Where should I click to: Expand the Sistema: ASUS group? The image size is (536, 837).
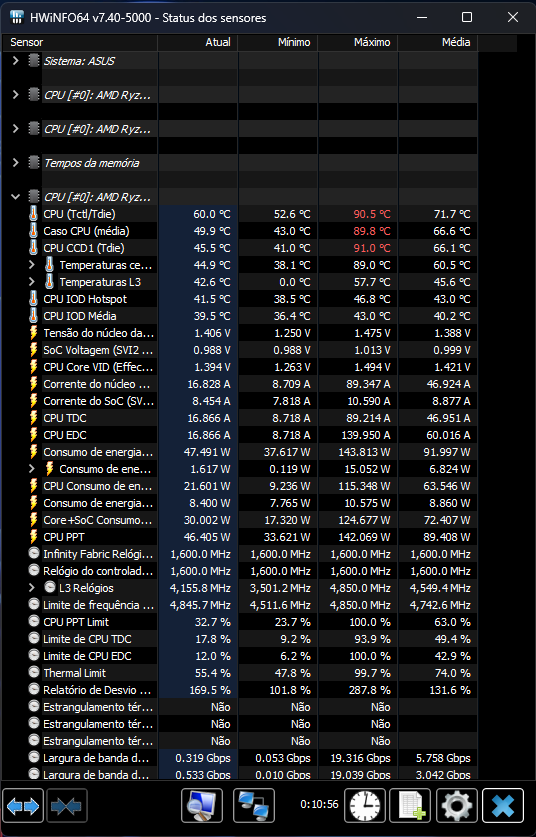tap(15, 61)
